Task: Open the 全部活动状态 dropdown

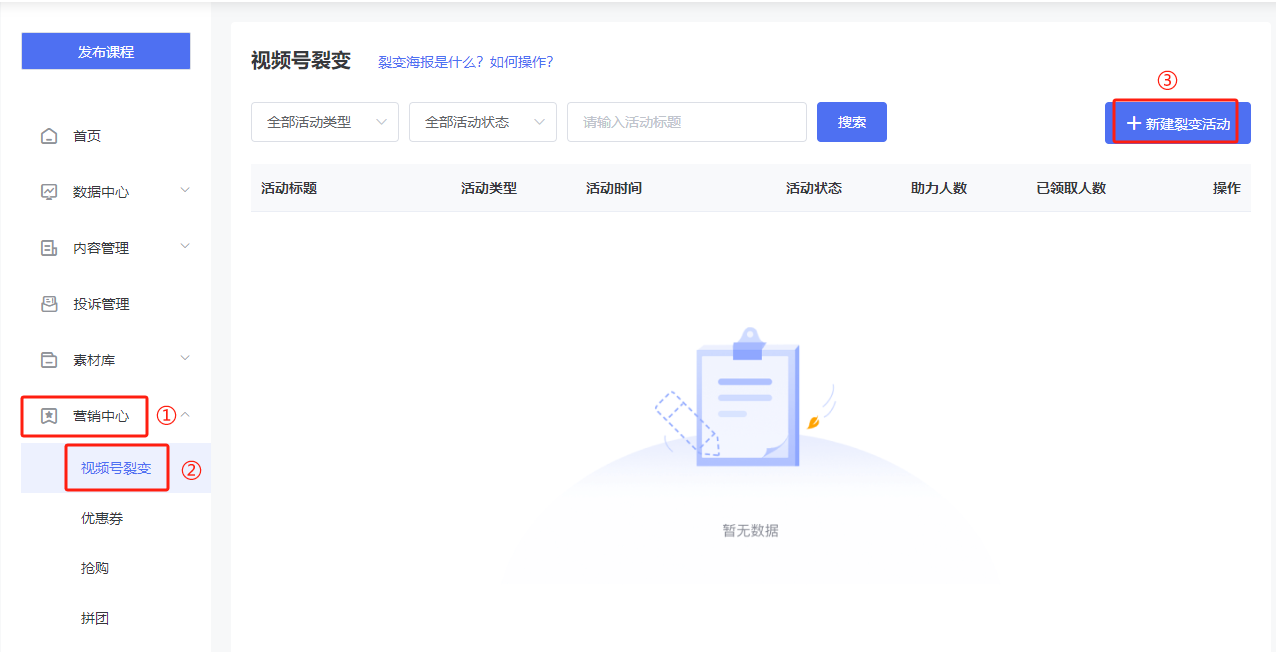Action: 483,122
